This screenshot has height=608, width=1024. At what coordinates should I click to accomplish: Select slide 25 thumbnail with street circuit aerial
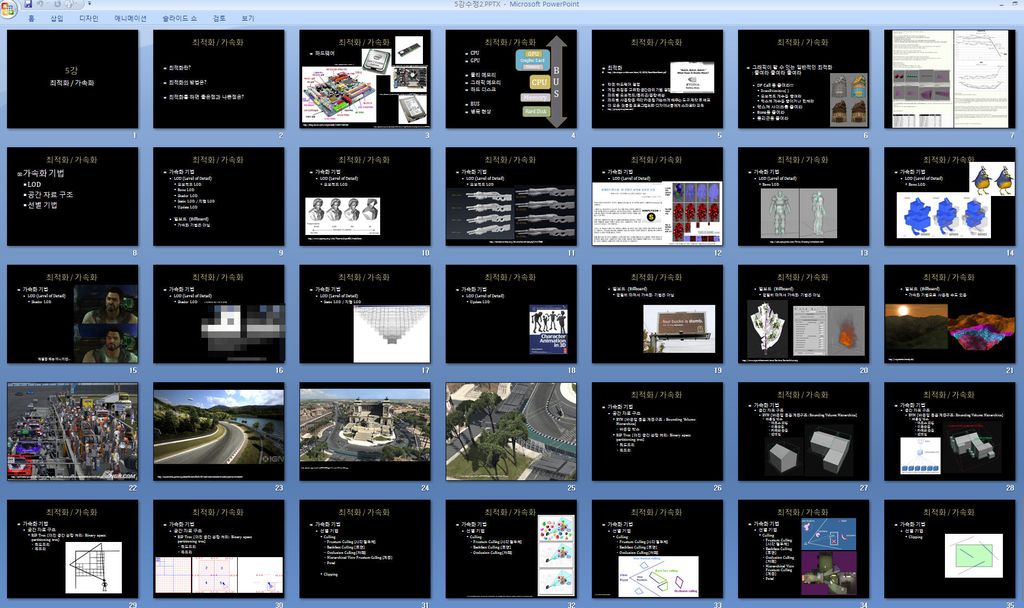(x=511, y=432)
